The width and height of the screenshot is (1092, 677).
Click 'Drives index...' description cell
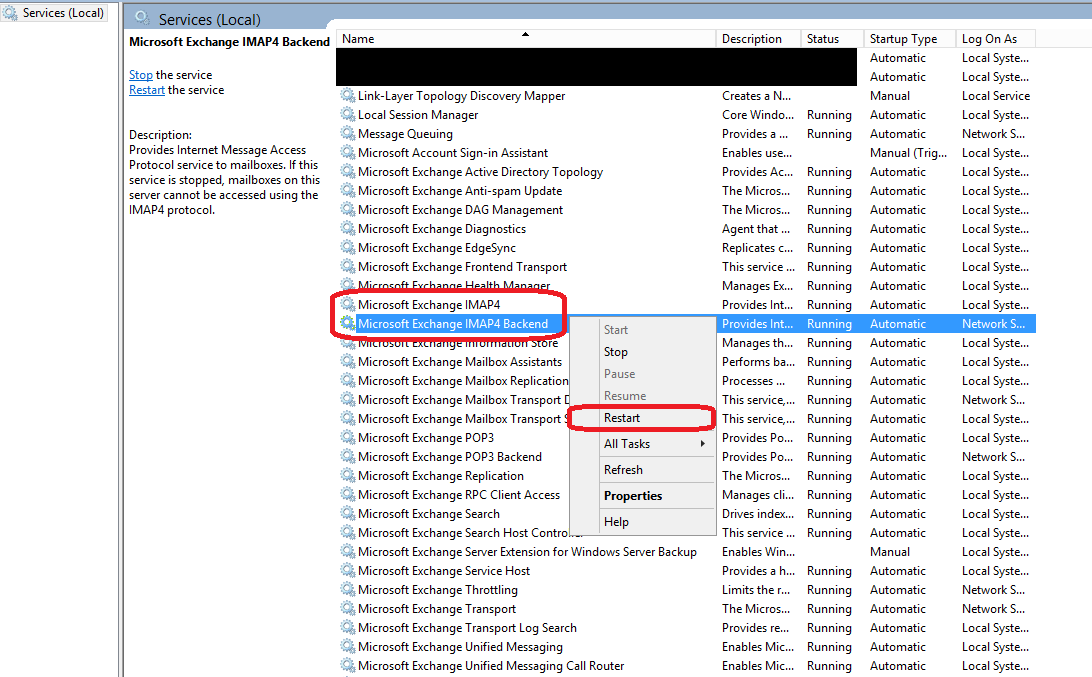click(758, 513)
